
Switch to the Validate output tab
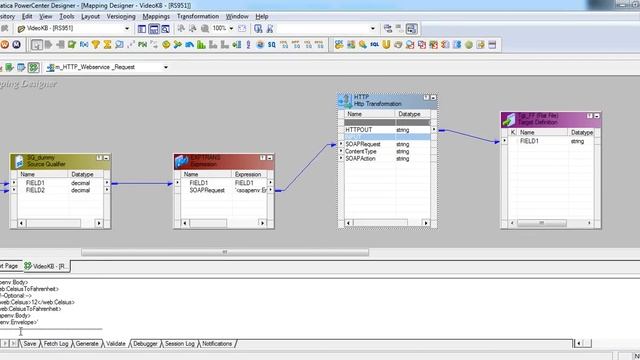click(x=116, y=344)
